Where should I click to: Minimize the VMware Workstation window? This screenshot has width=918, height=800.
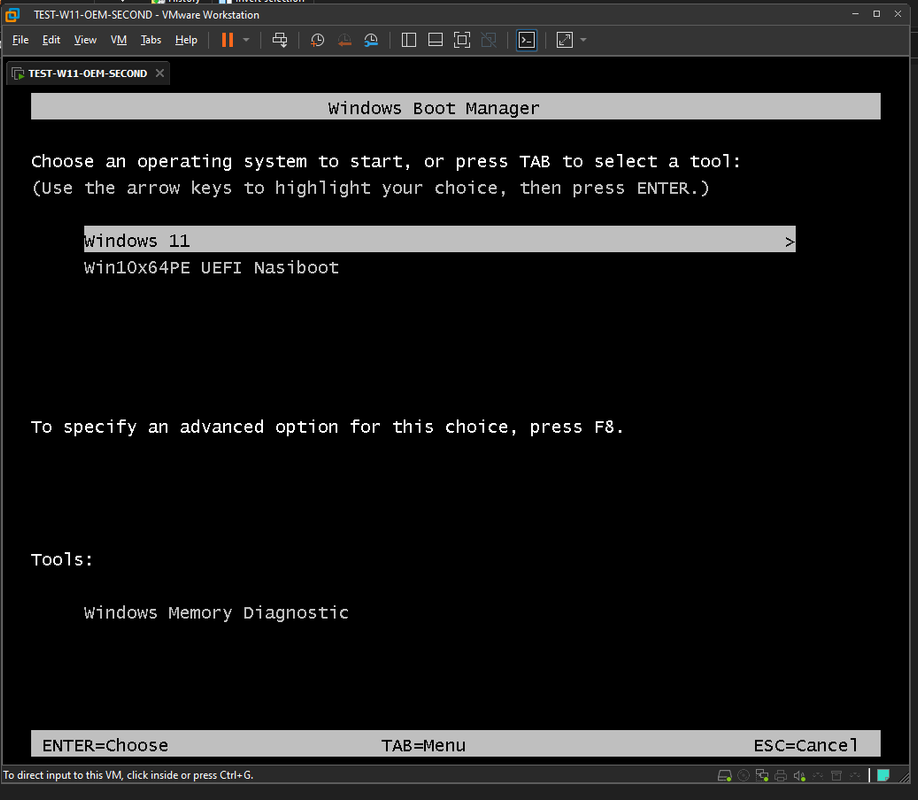[x=855, y=13]
